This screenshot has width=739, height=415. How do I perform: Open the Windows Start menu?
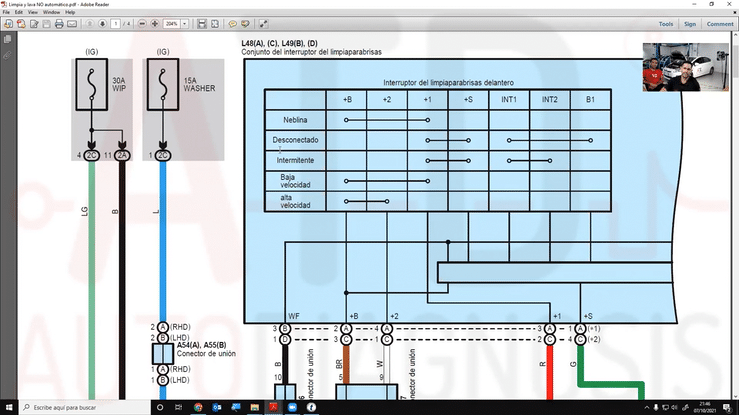9,407
